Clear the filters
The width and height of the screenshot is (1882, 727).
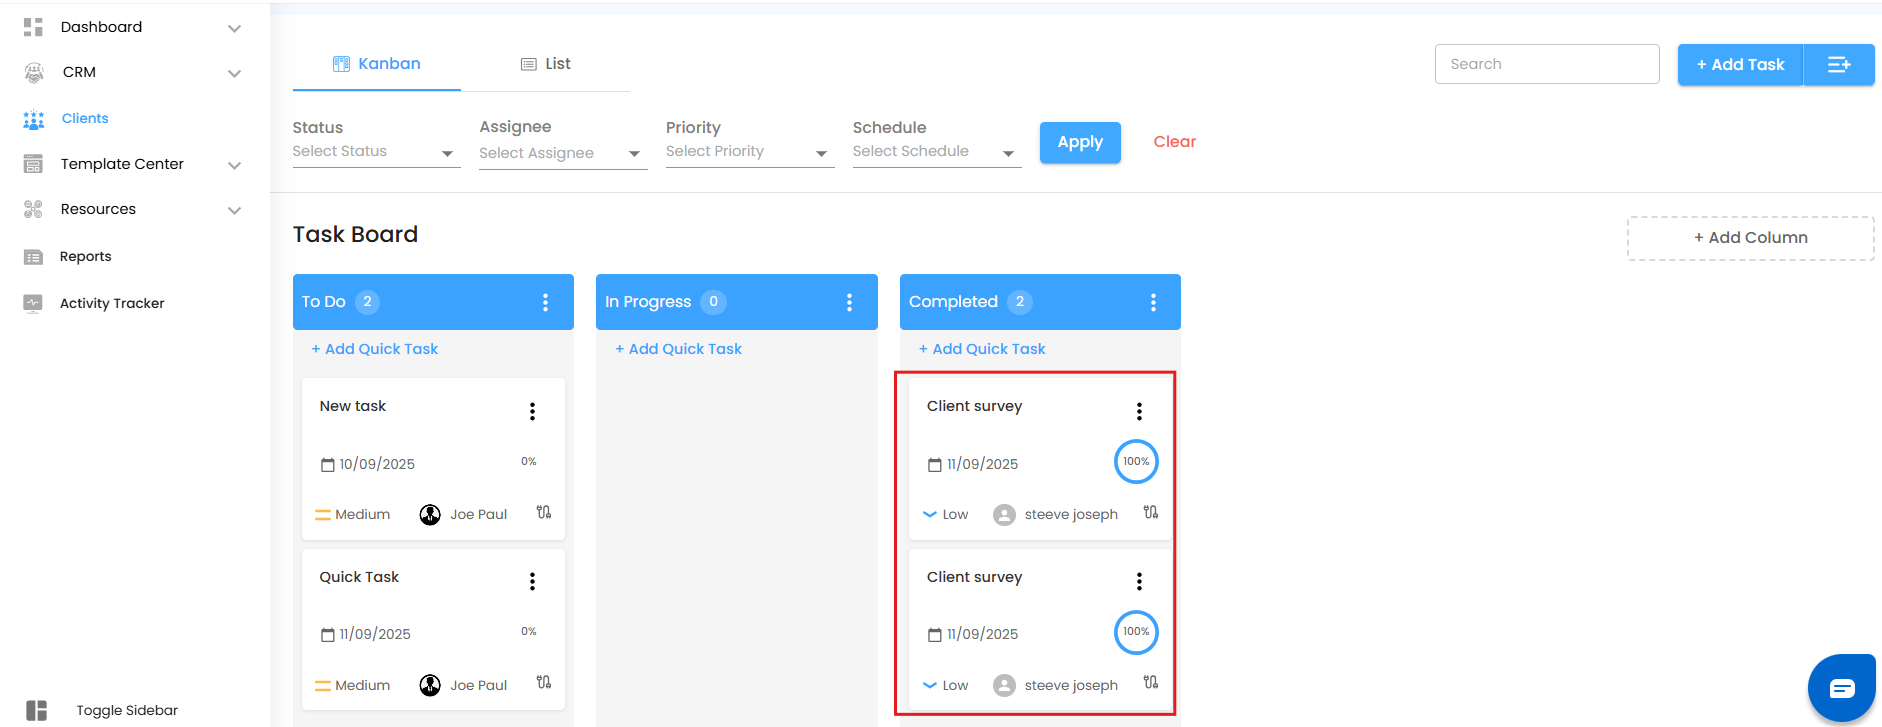(1175, 142)
